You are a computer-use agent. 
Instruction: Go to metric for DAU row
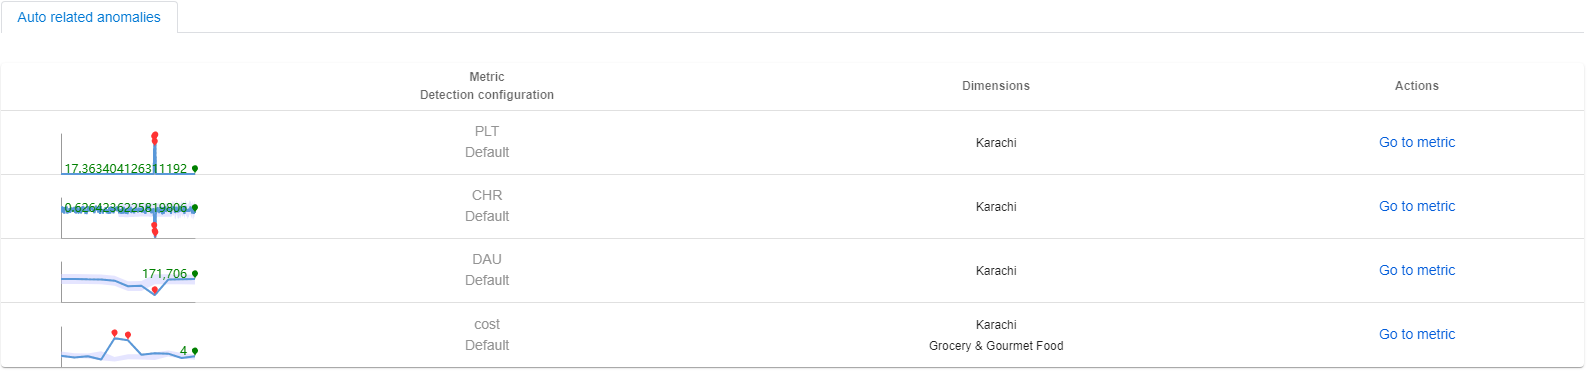[1416, 270]
